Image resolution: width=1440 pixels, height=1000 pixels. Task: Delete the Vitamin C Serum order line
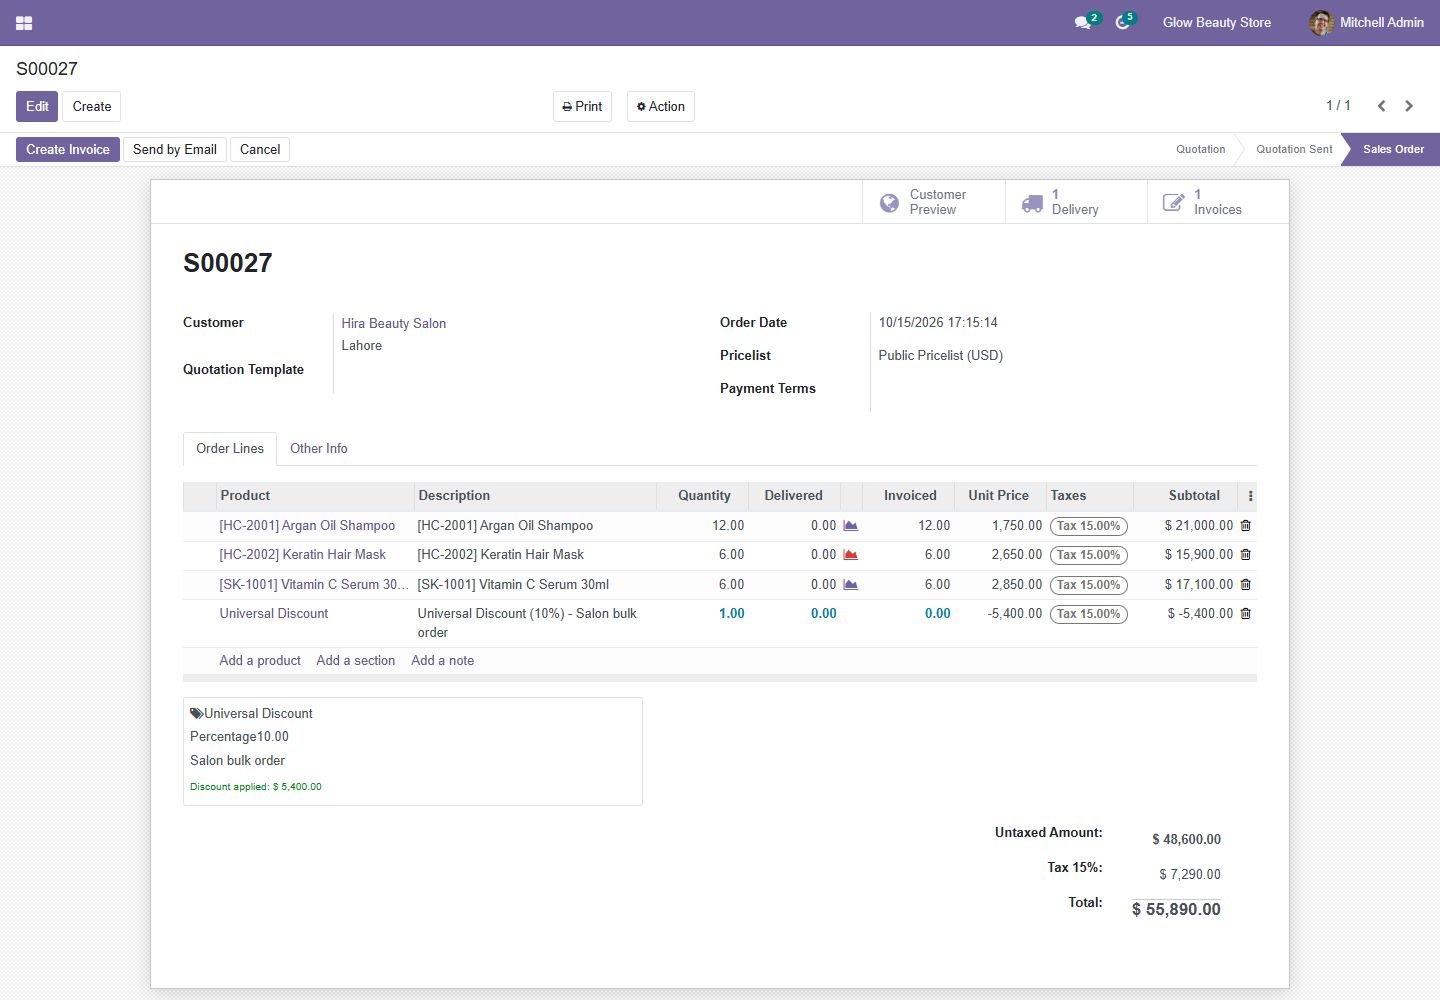(1246, 584)
